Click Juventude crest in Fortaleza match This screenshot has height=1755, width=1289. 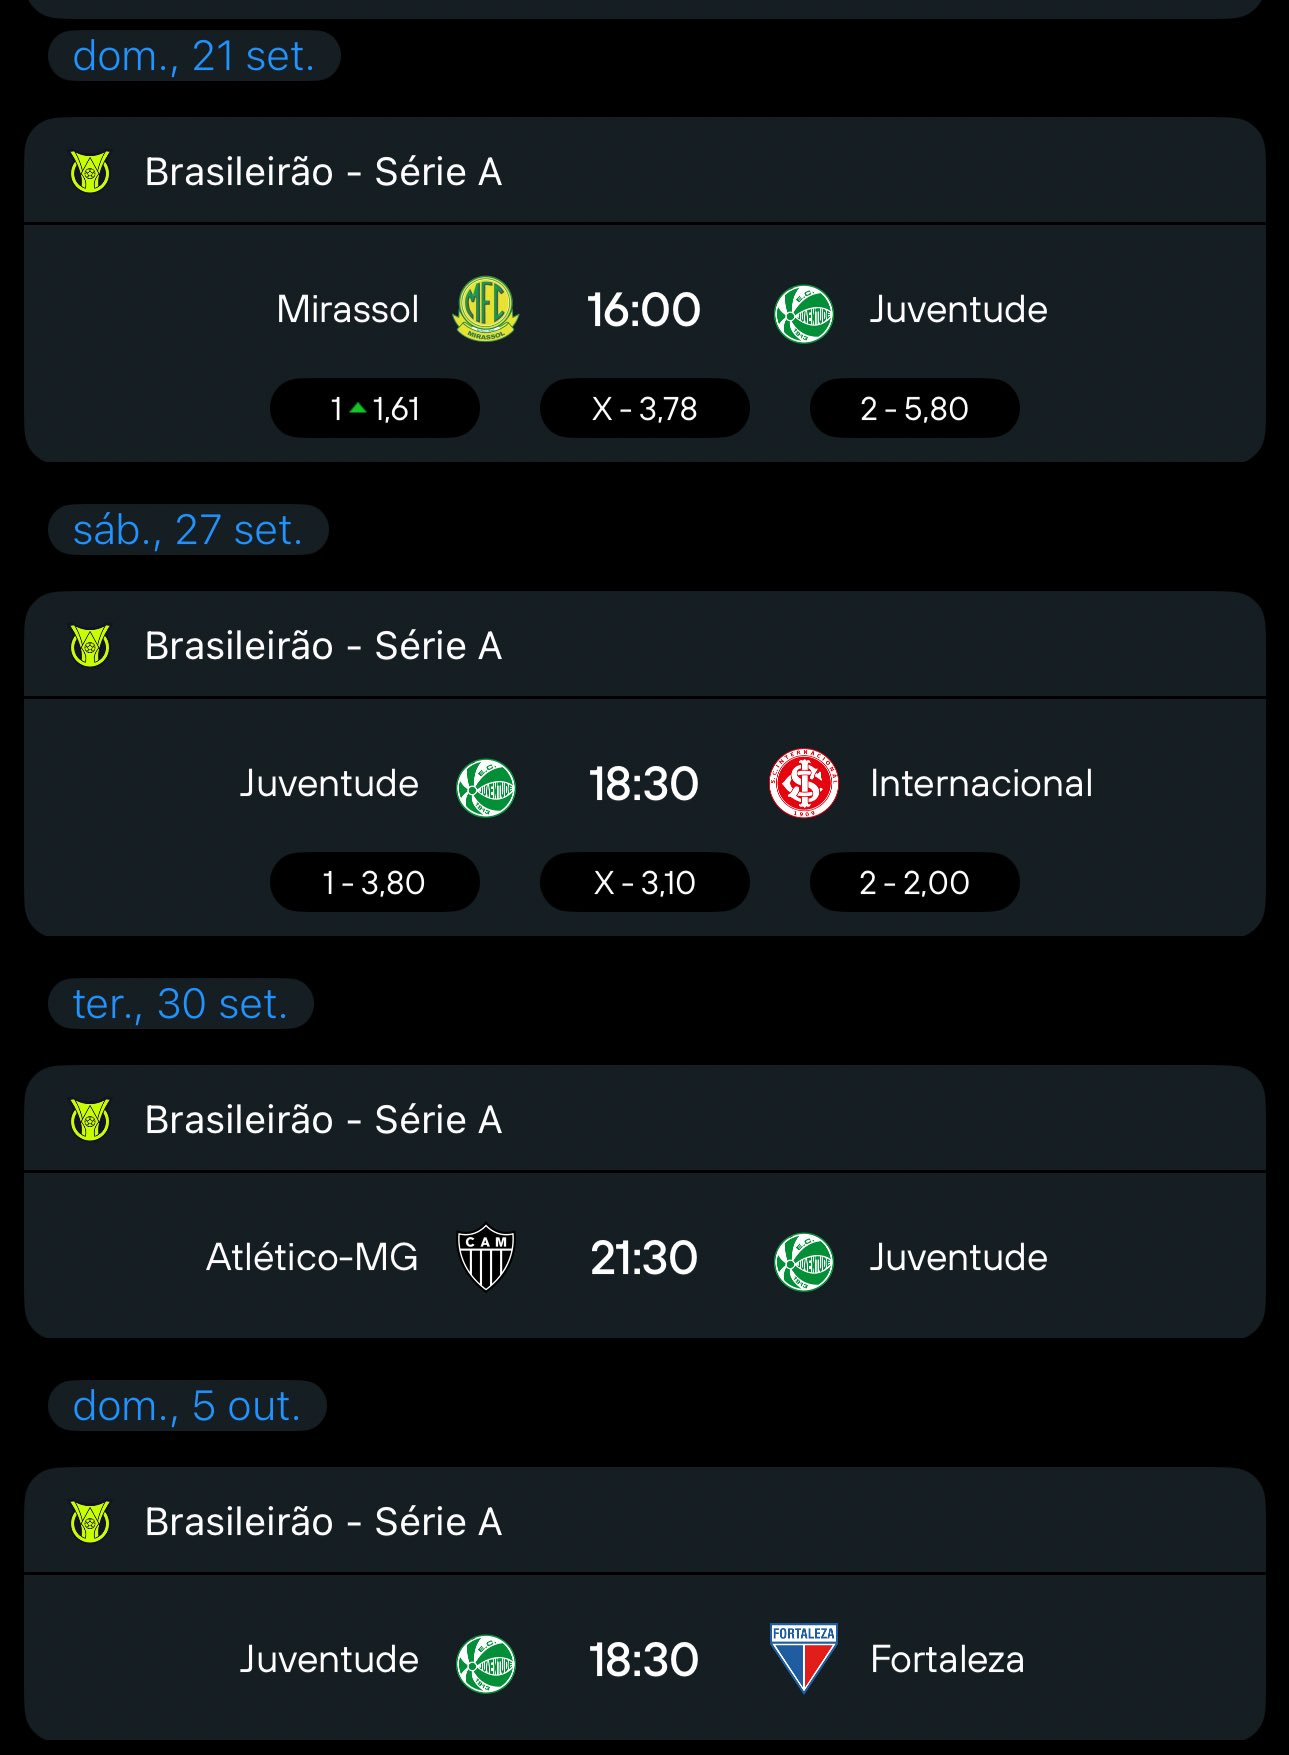(x=485, y=1663)
